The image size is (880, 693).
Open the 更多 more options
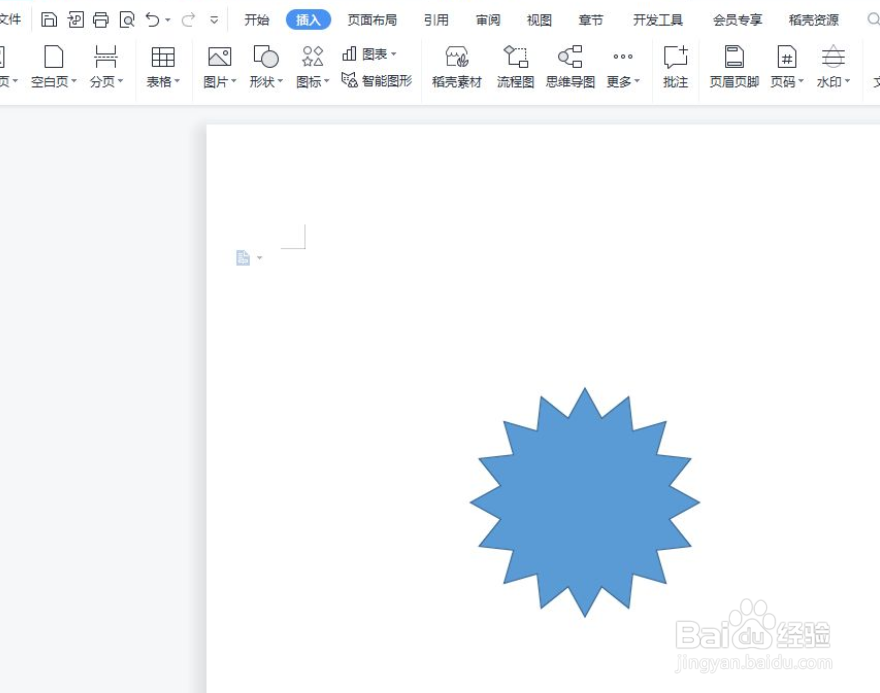(x=623, y=67)
